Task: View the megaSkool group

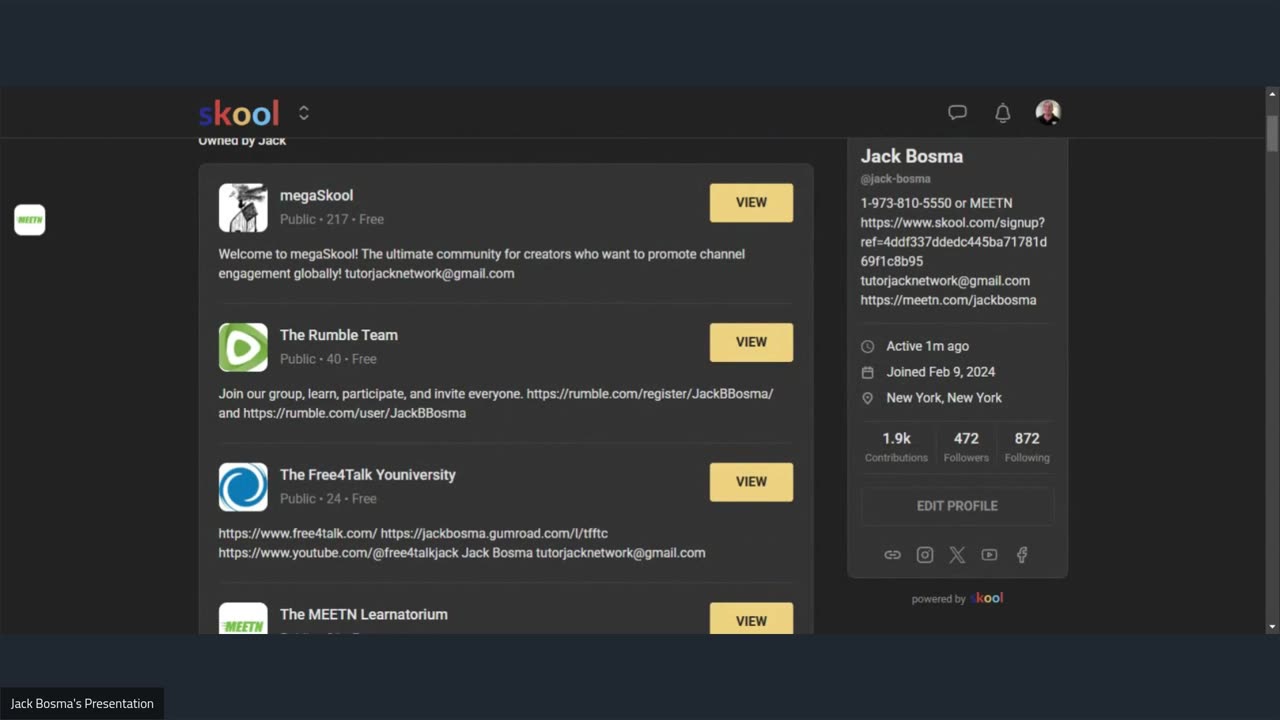Action: tap(751, 202)
